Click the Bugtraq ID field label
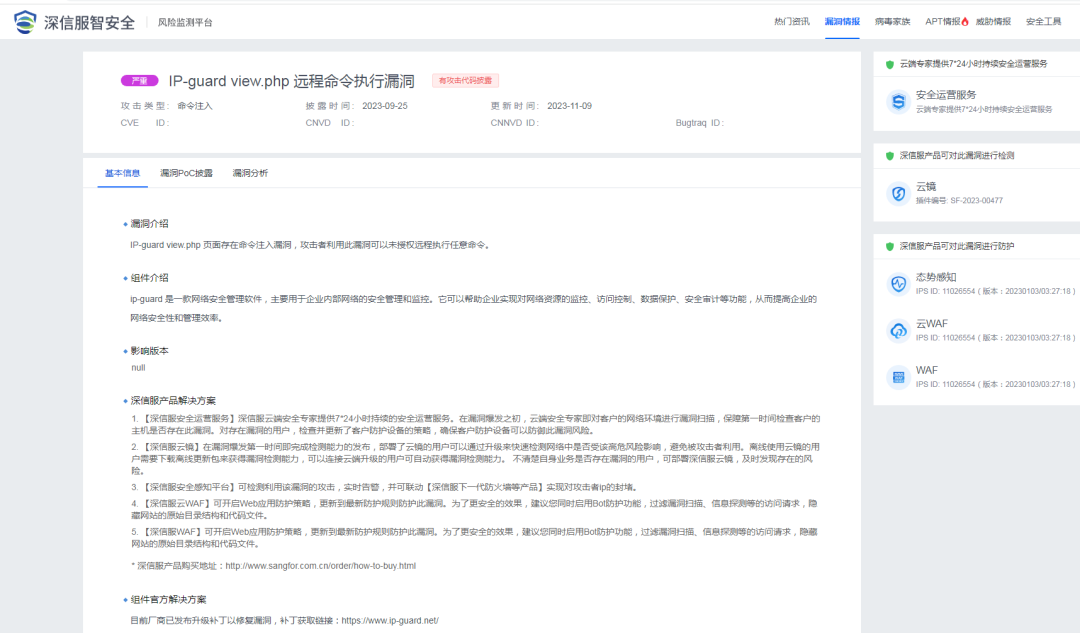Viewport: 1080px width, 633px height. (x=700, y=123)
